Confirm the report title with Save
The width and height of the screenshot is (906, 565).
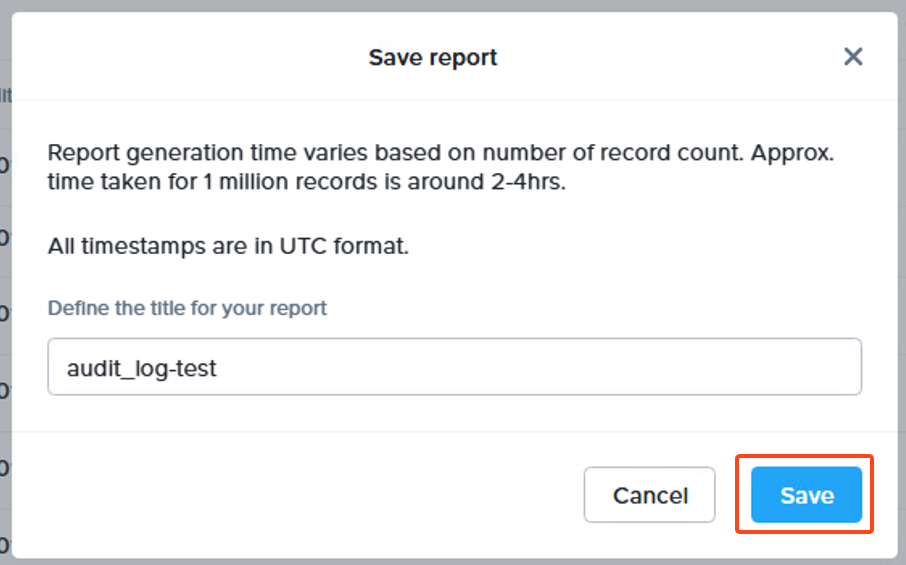point(806,495)
